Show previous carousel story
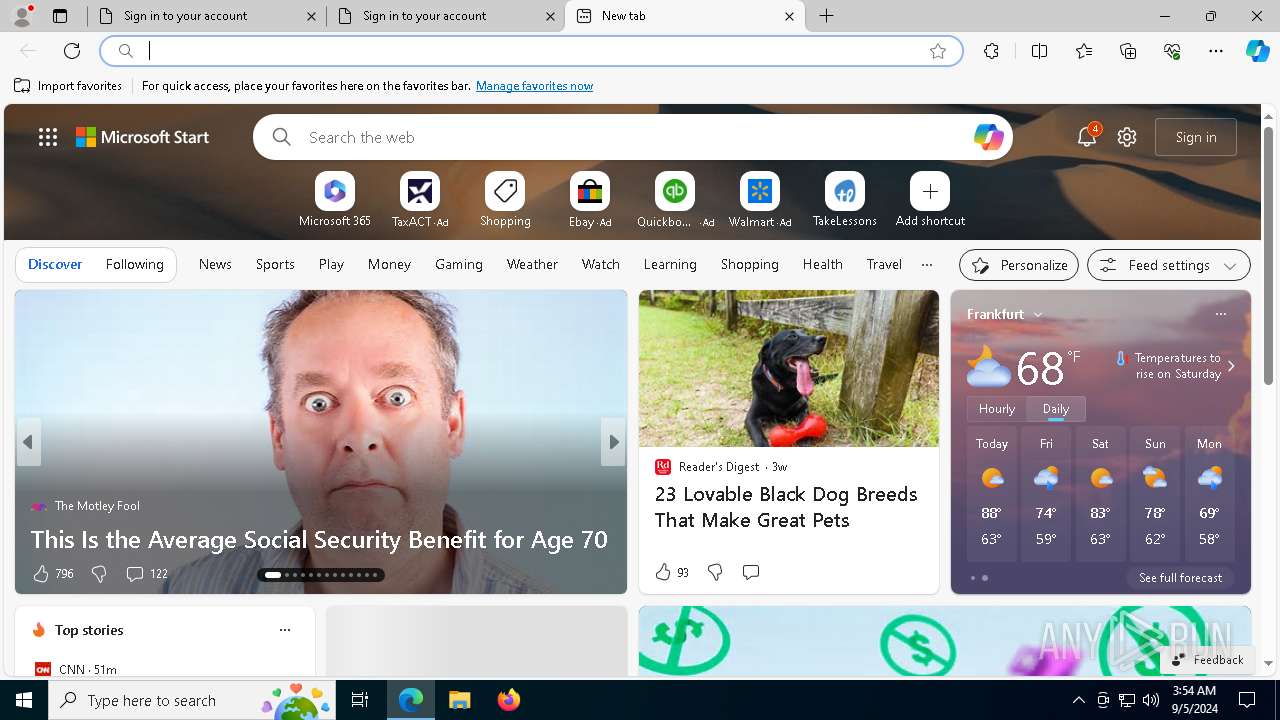The image size is (1280, 720). [28, 442]
